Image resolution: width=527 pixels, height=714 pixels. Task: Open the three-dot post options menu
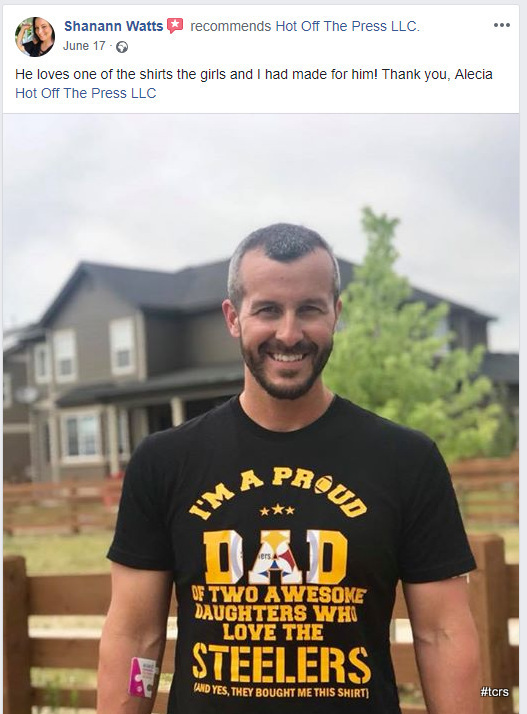click(501, 25)
